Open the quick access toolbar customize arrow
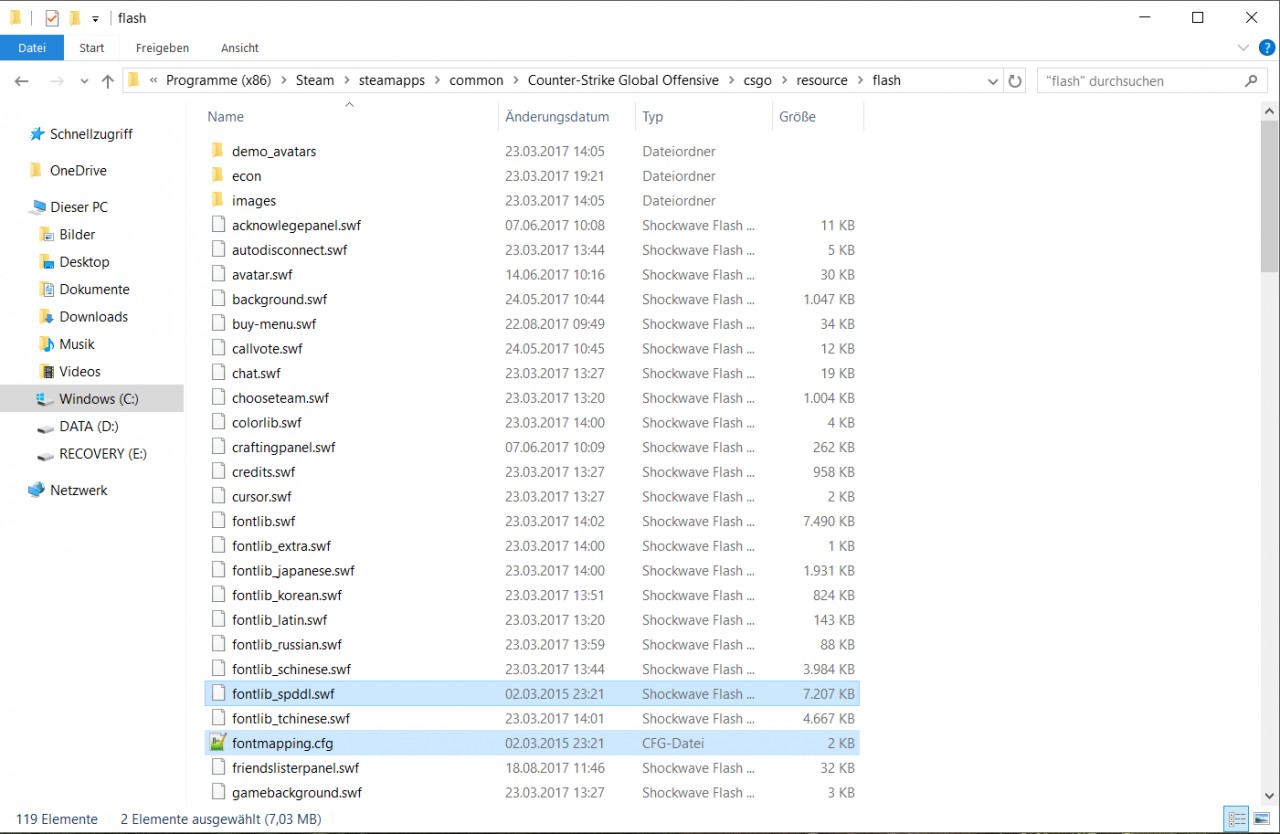Screen dimensions: 1280x834 95,19
